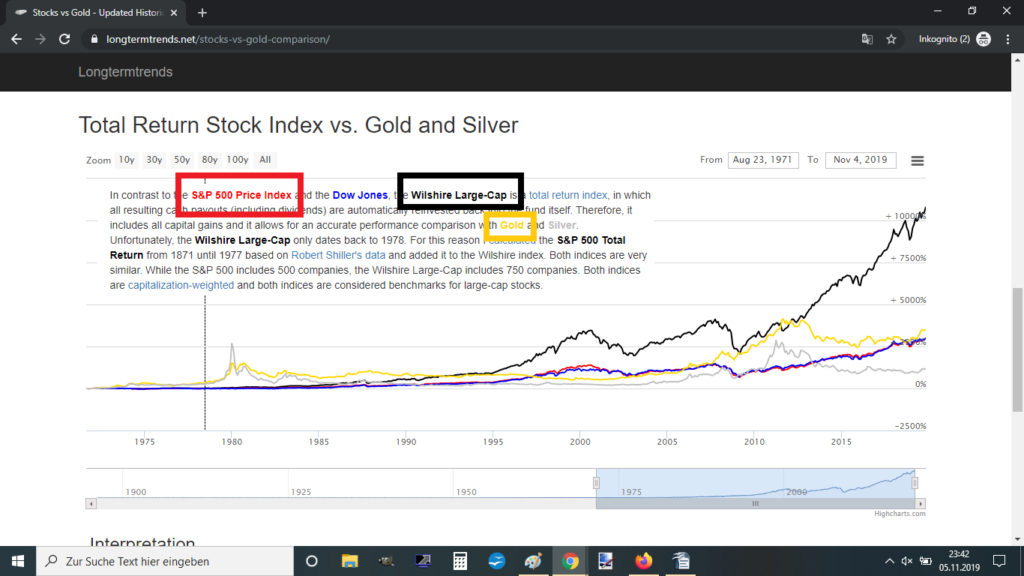Viewport: 1024px width, 576px height.
Task: Grab the right navigator range handle
Action: coord(915,483)
